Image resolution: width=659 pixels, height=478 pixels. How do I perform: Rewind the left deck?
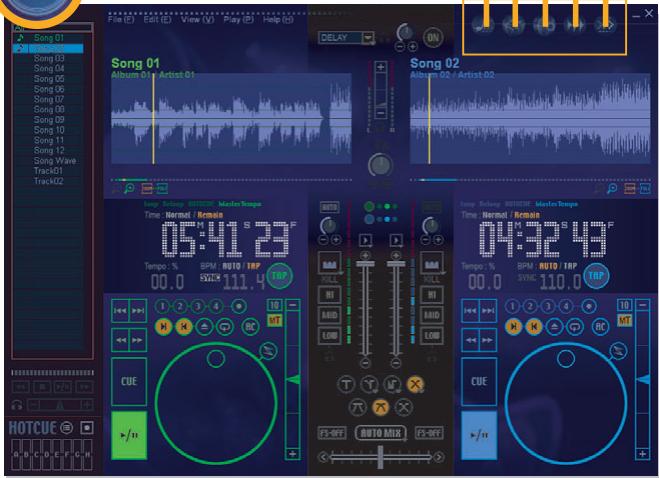click(x=120, y=340)
